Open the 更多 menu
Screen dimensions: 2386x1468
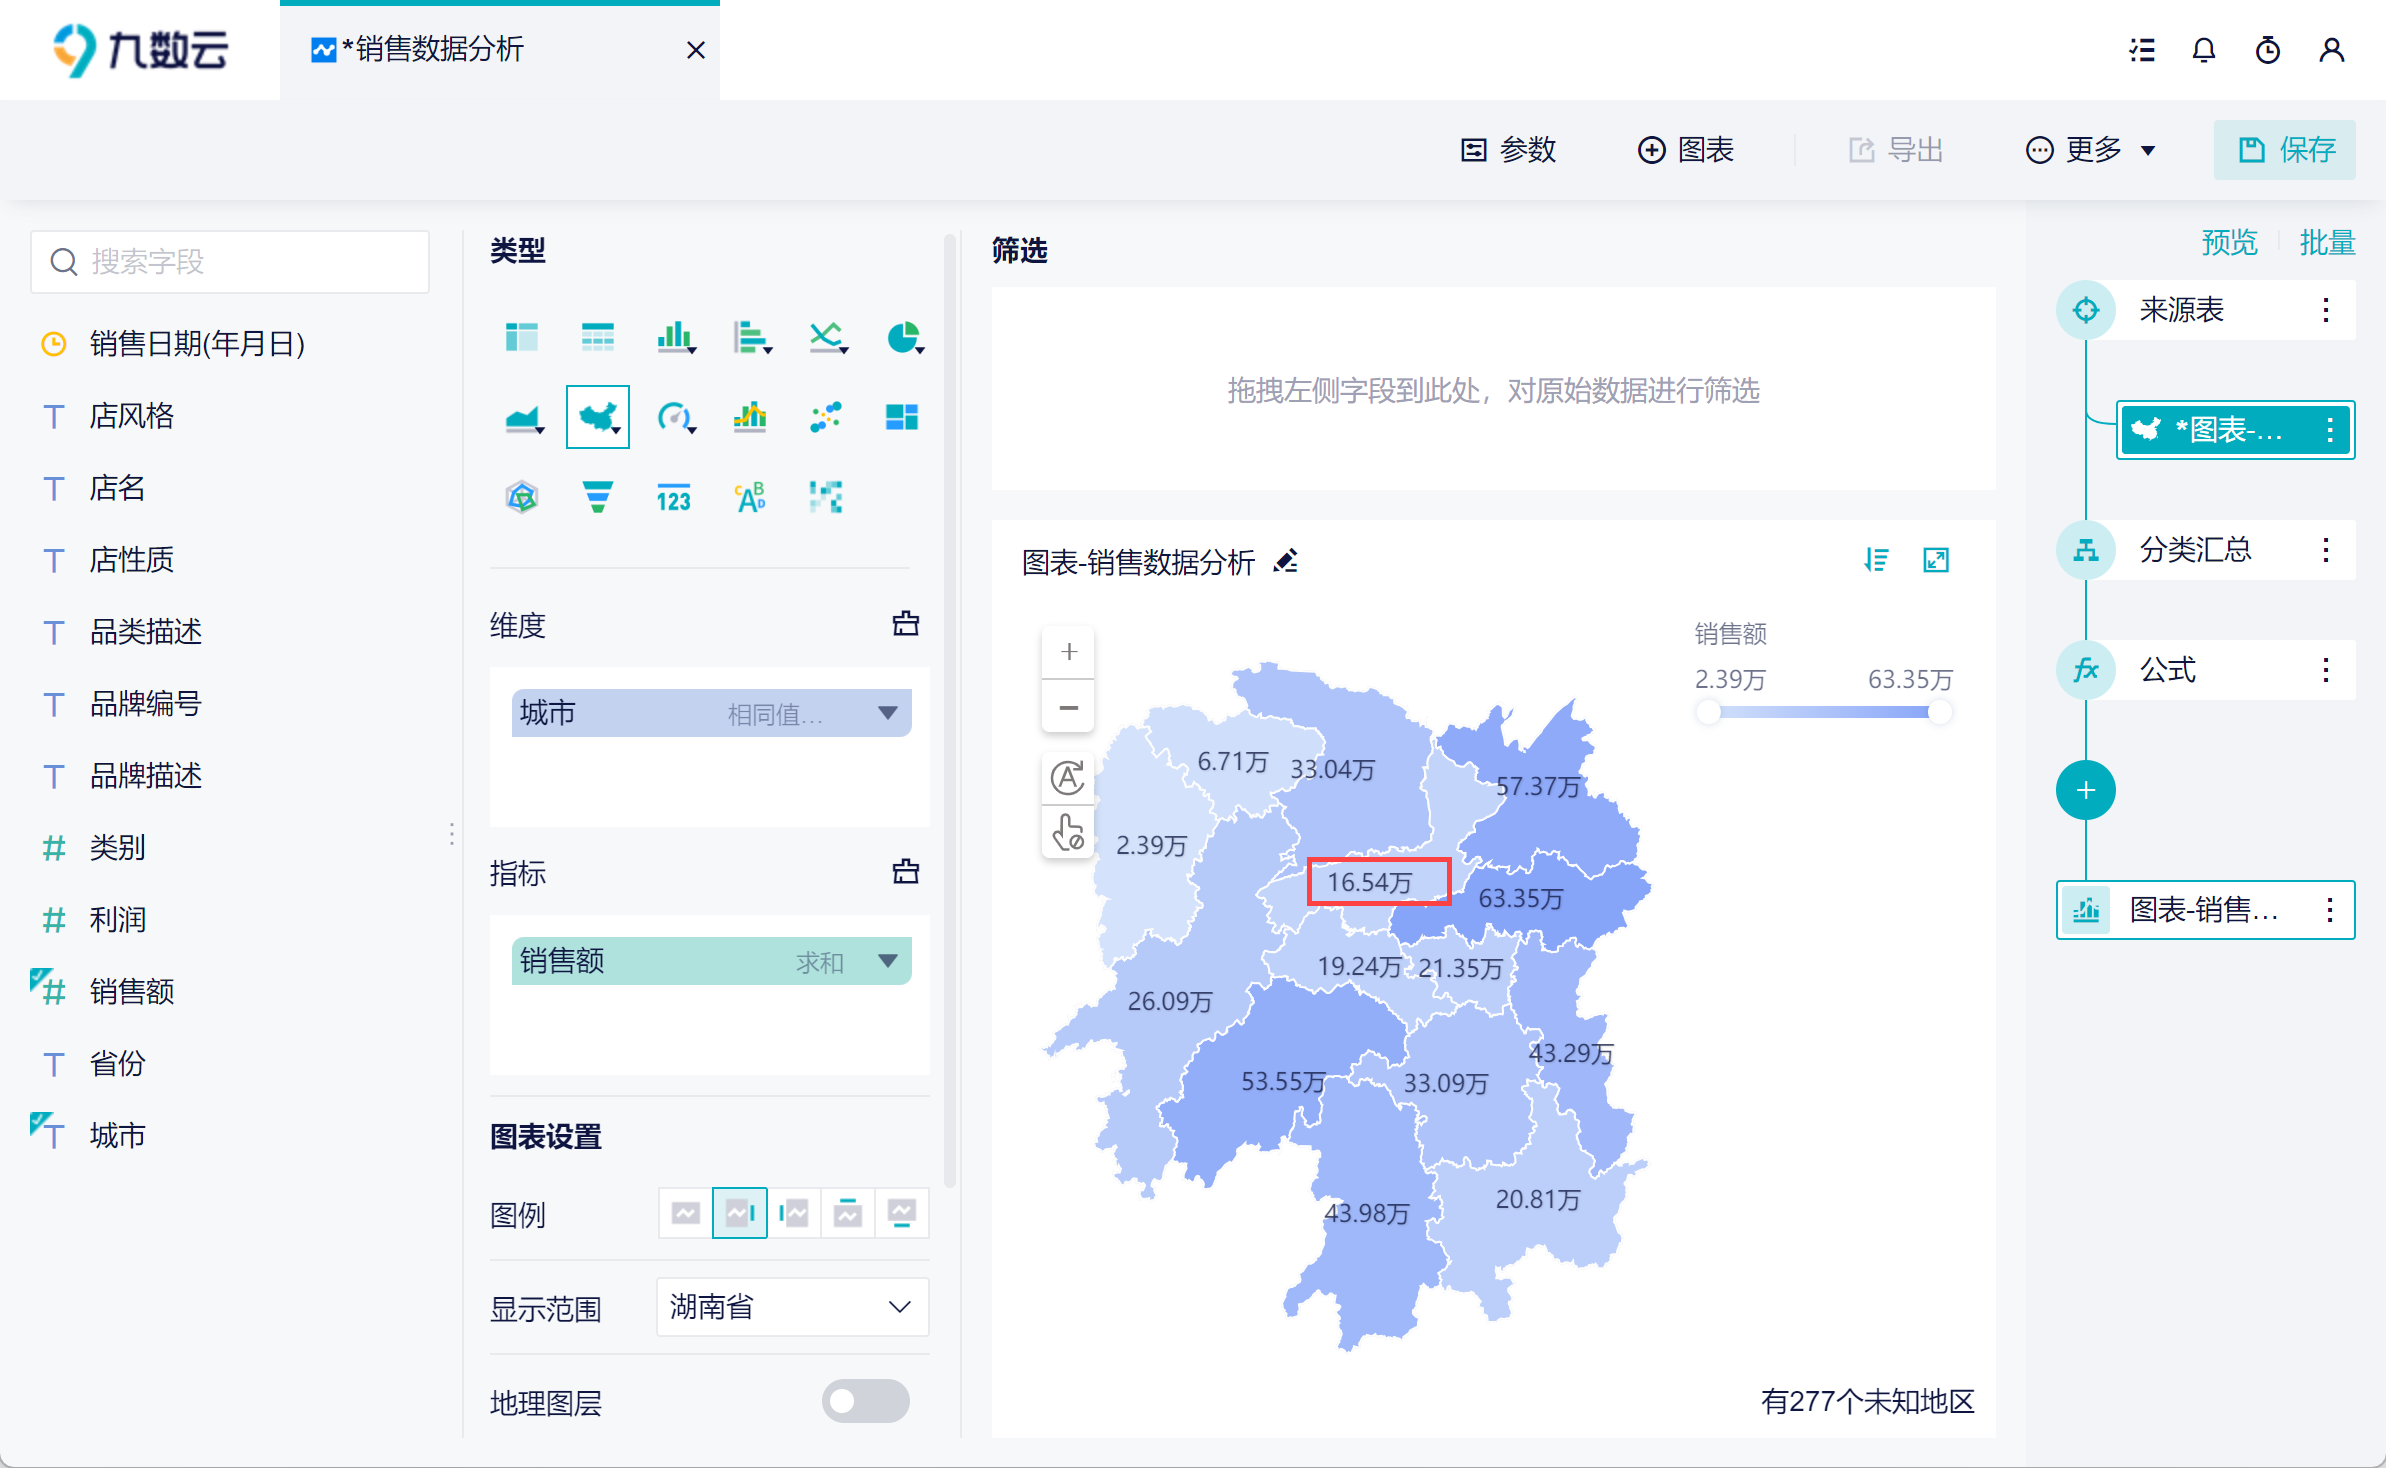tap(2092, 150)
